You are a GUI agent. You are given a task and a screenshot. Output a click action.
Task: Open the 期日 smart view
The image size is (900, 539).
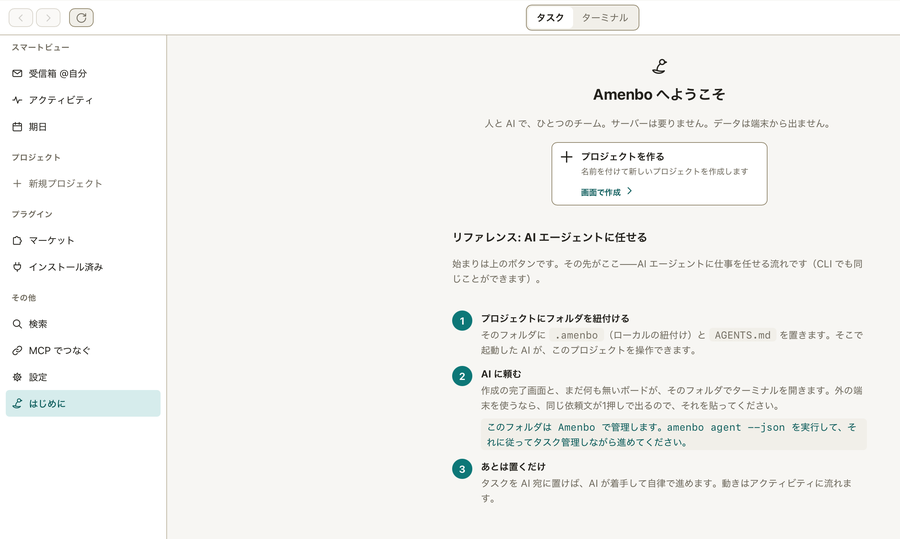(83, 127)
